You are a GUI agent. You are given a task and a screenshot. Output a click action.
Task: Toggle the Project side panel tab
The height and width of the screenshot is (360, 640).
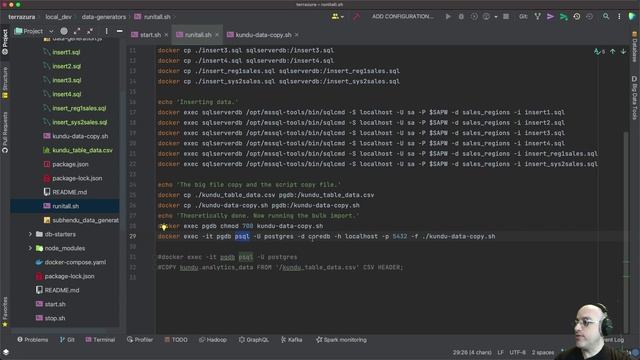pyautogui.click(x=5, y=42)
